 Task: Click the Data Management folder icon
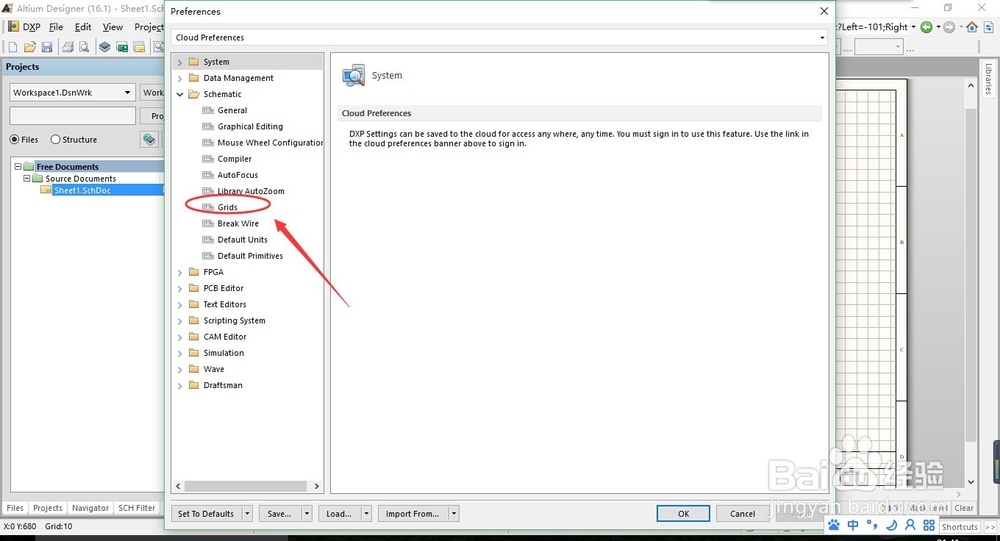pos(194,78)
